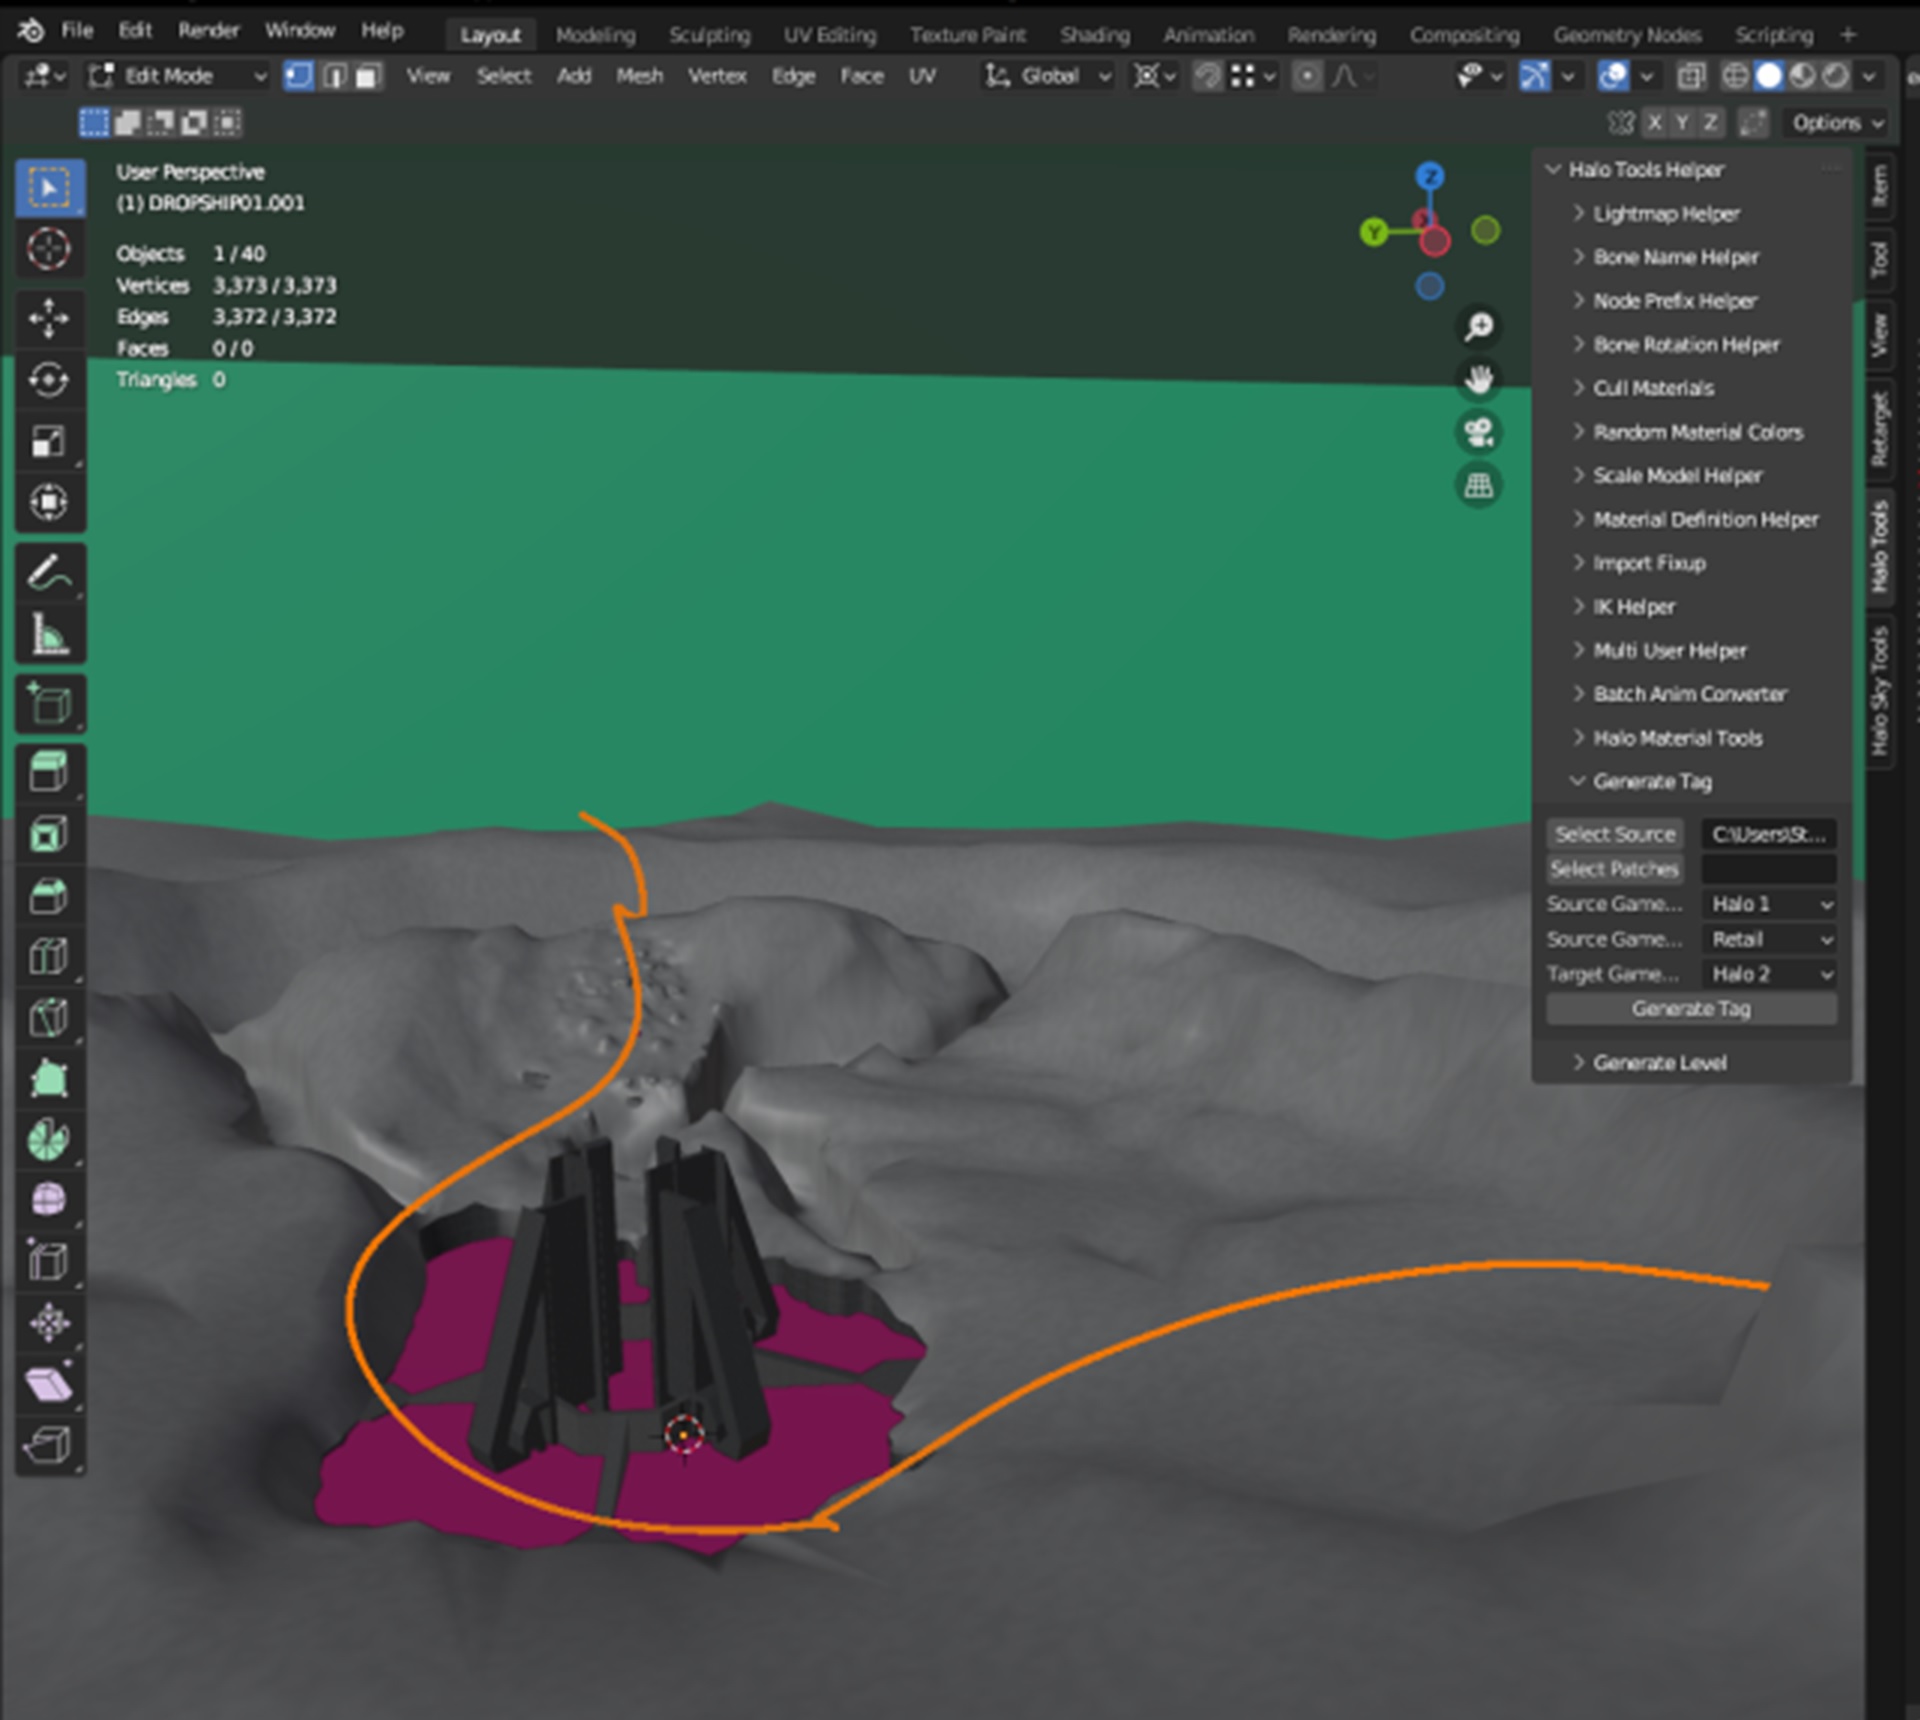Open the Mesh menu
This screenshot has height=1720, width=1920.
click(639, 76)
